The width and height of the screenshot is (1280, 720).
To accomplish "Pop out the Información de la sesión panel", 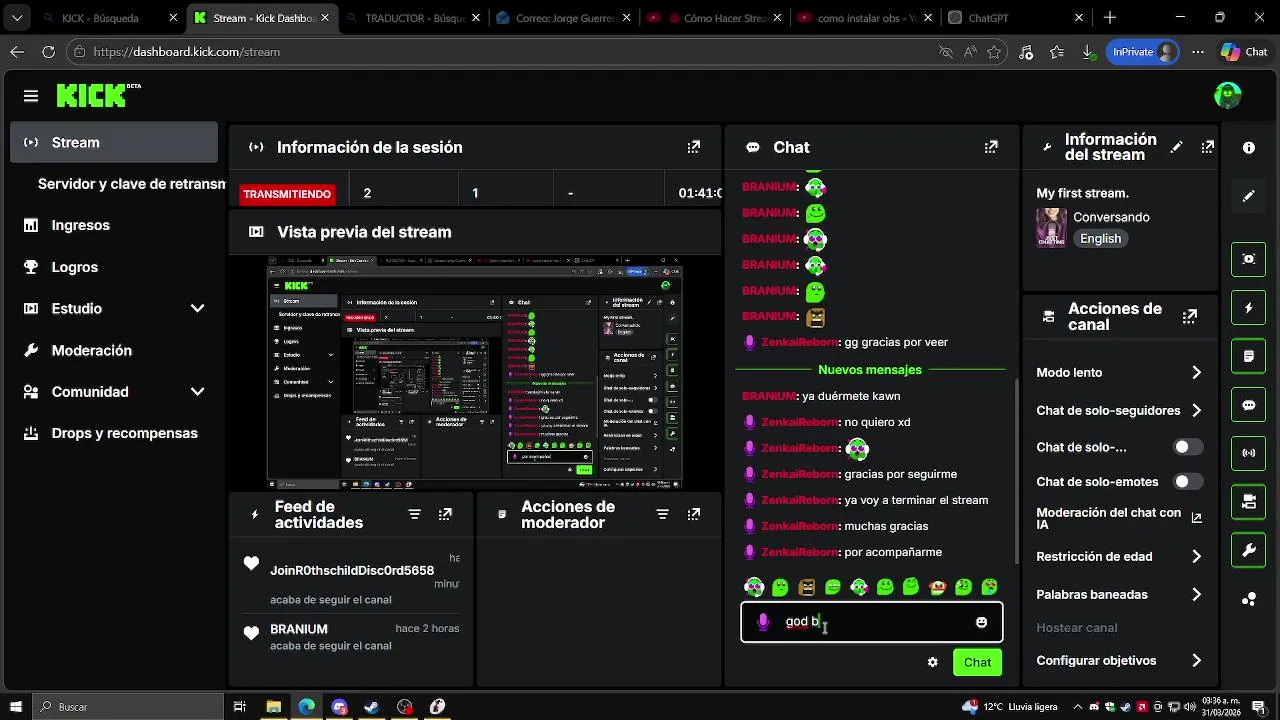I will [694, 147].
